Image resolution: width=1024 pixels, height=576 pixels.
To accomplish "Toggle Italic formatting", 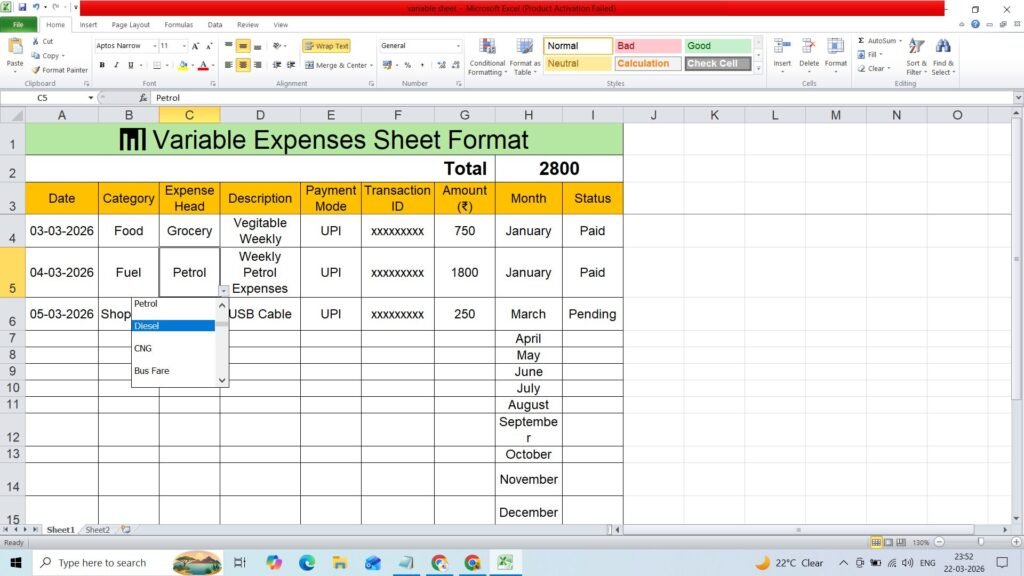I will click(116, 65).
